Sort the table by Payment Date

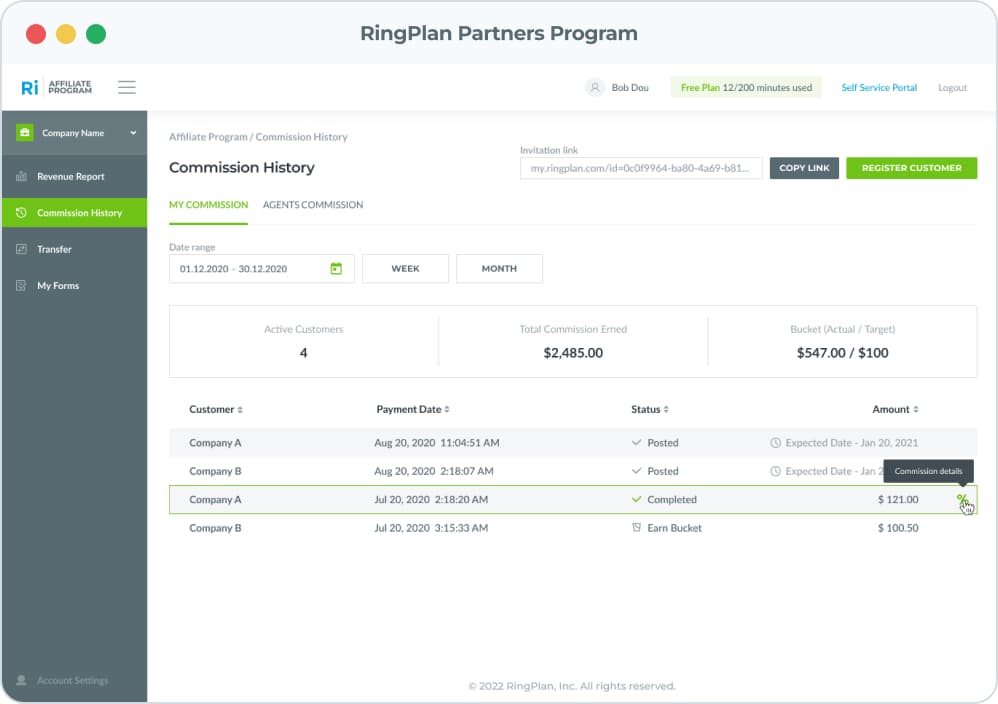pos(413,409)
